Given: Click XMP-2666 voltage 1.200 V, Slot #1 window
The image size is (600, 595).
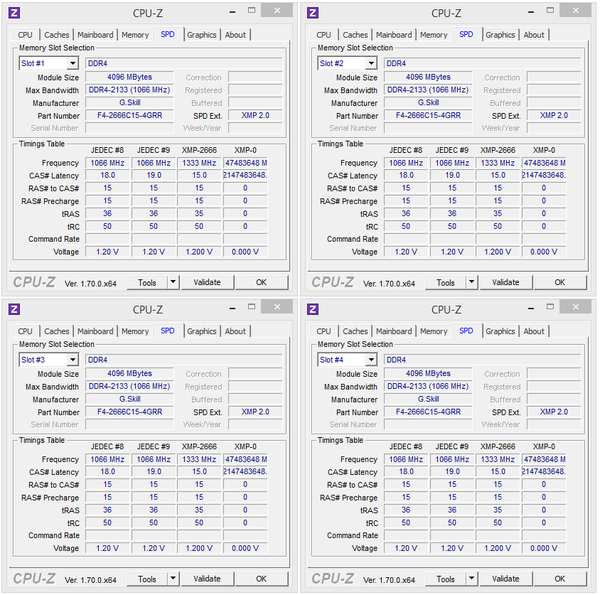Looking at the screenshot, I should tap(199, 252).
